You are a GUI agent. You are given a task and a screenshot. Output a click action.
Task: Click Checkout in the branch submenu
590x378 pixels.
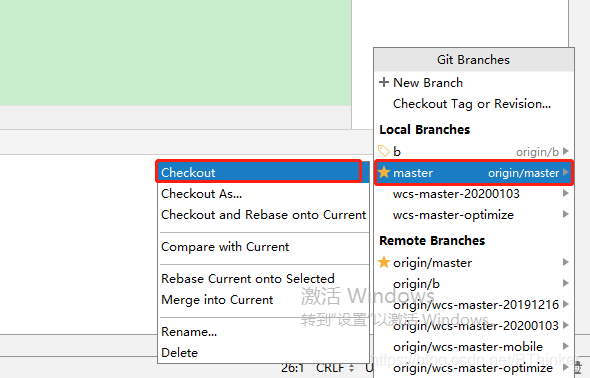(263, 173)
